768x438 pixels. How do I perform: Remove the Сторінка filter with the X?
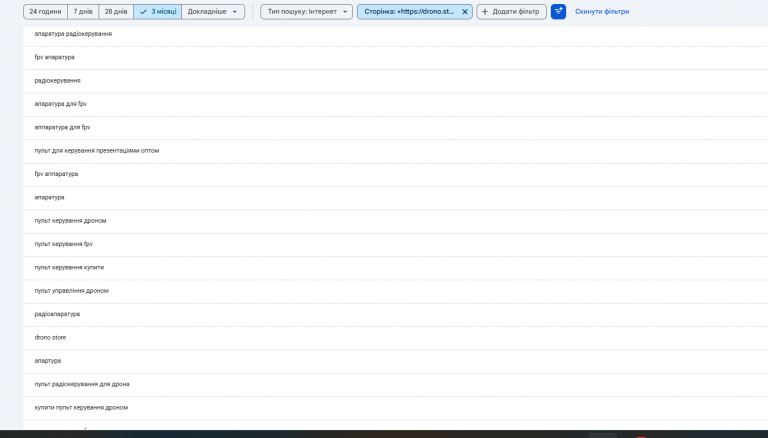pos(465,11)
